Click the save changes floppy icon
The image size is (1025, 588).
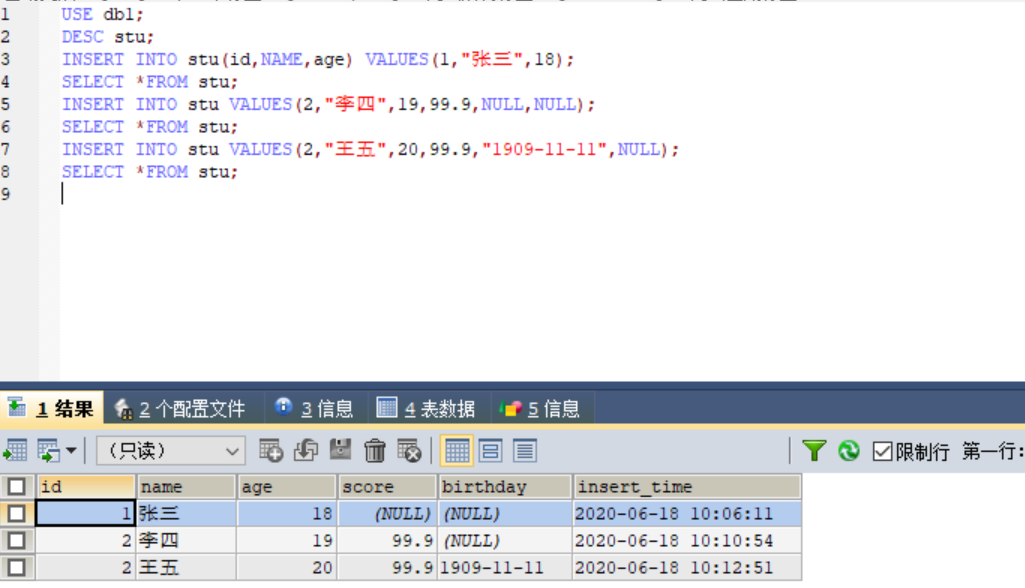[340, 450]
